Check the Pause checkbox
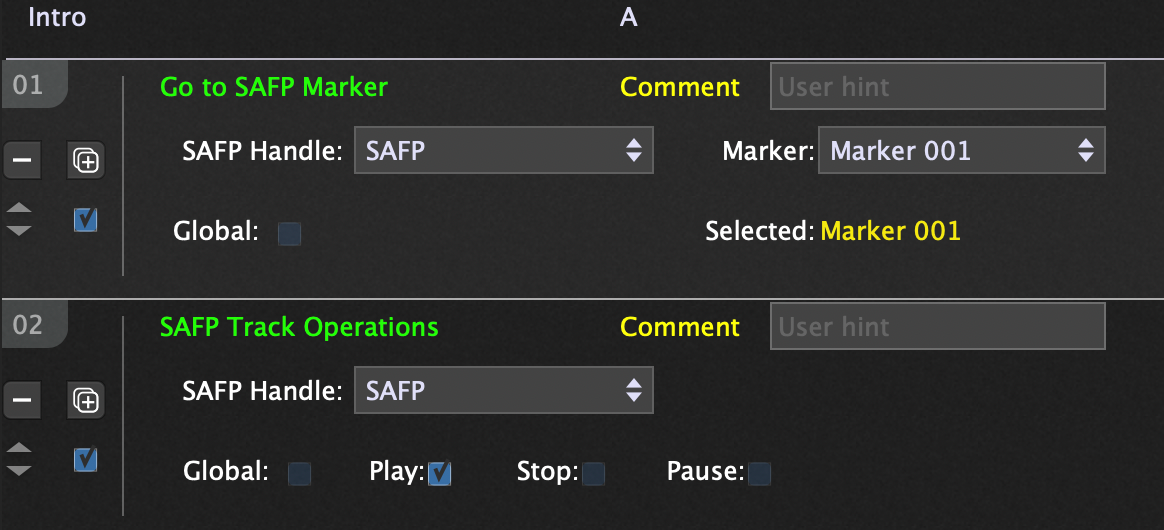The height and width of the screenshot is (530, 1164). point(760,474)
